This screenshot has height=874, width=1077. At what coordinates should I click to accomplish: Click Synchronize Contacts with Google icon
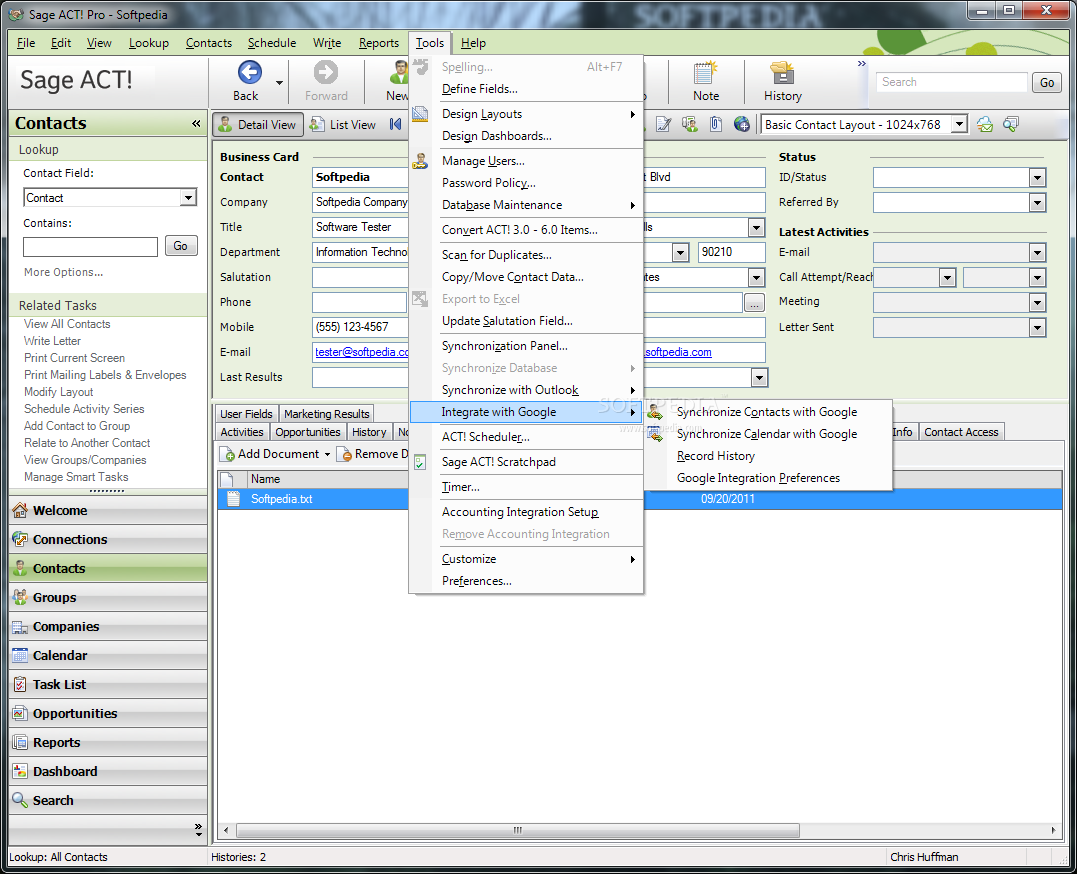(655, 412)
